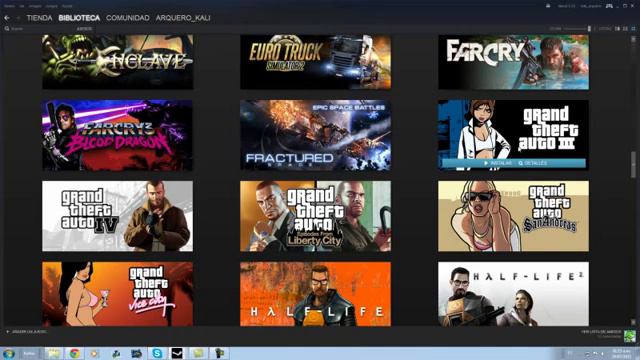Select Euro Truck Simulator 2 tile

coord(316,62)
